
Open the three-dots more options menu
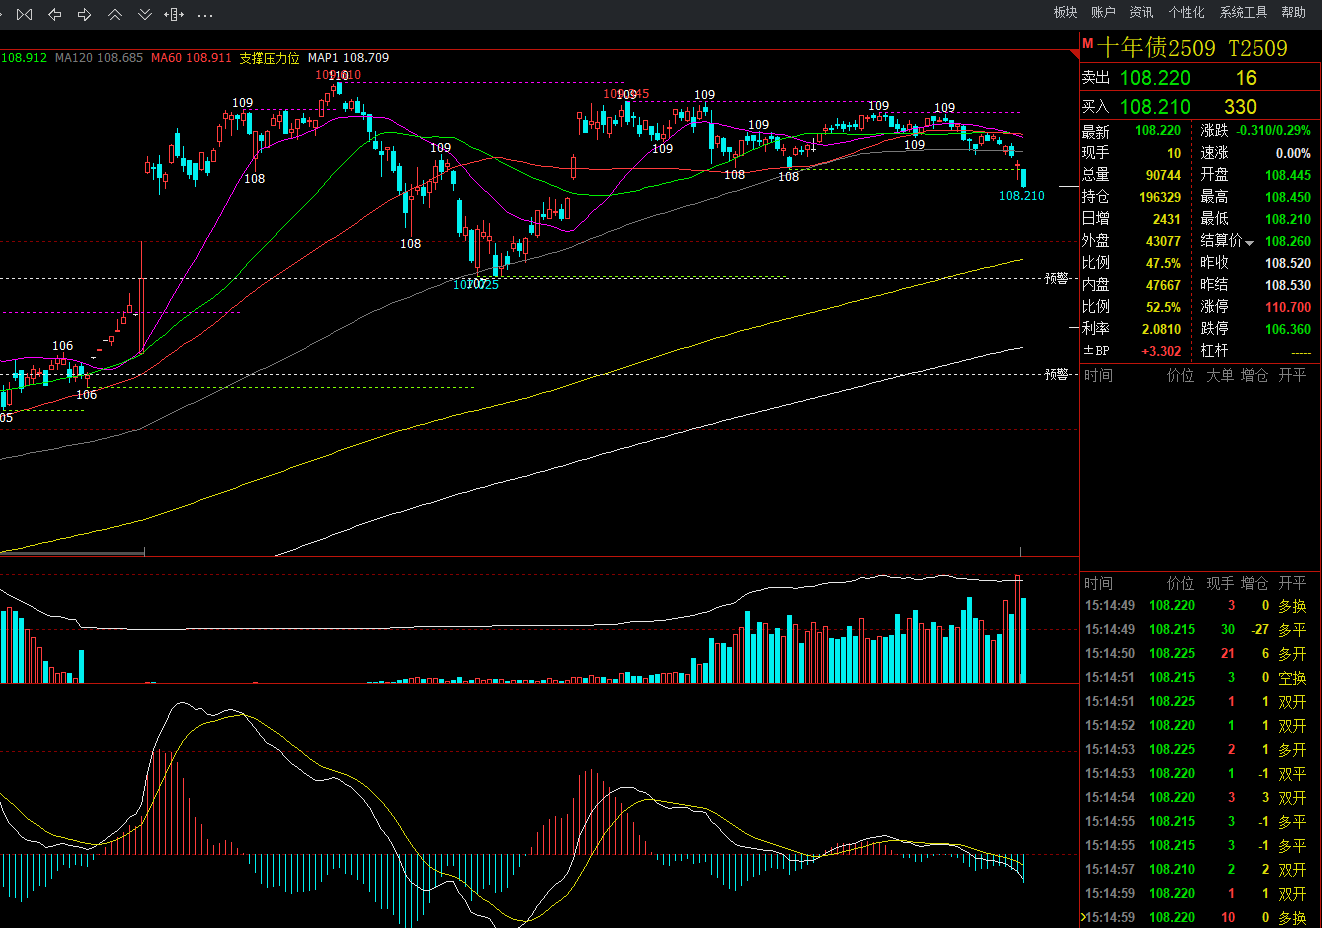(205, 15)
